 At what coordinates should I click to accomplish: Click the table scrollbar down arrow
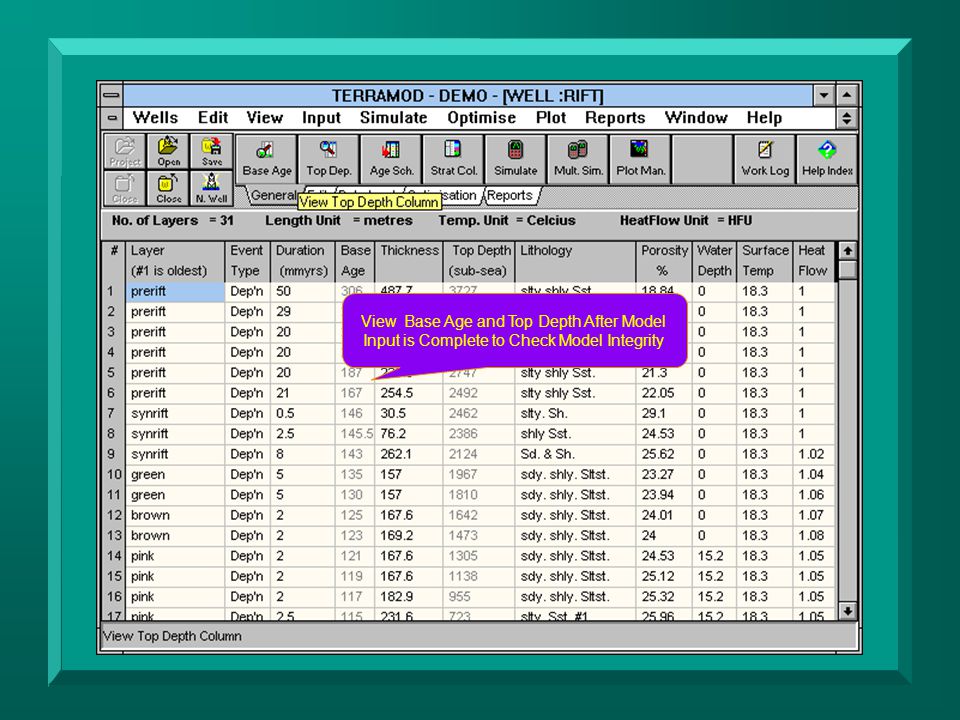tap(847, 610)
